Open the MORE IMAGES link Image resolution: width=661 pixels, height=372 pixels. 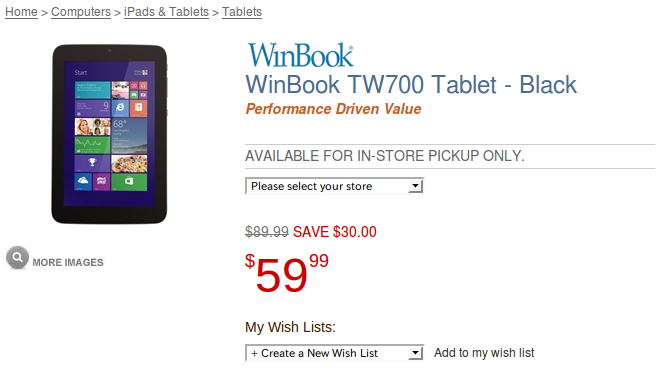(x=68, y=262)
